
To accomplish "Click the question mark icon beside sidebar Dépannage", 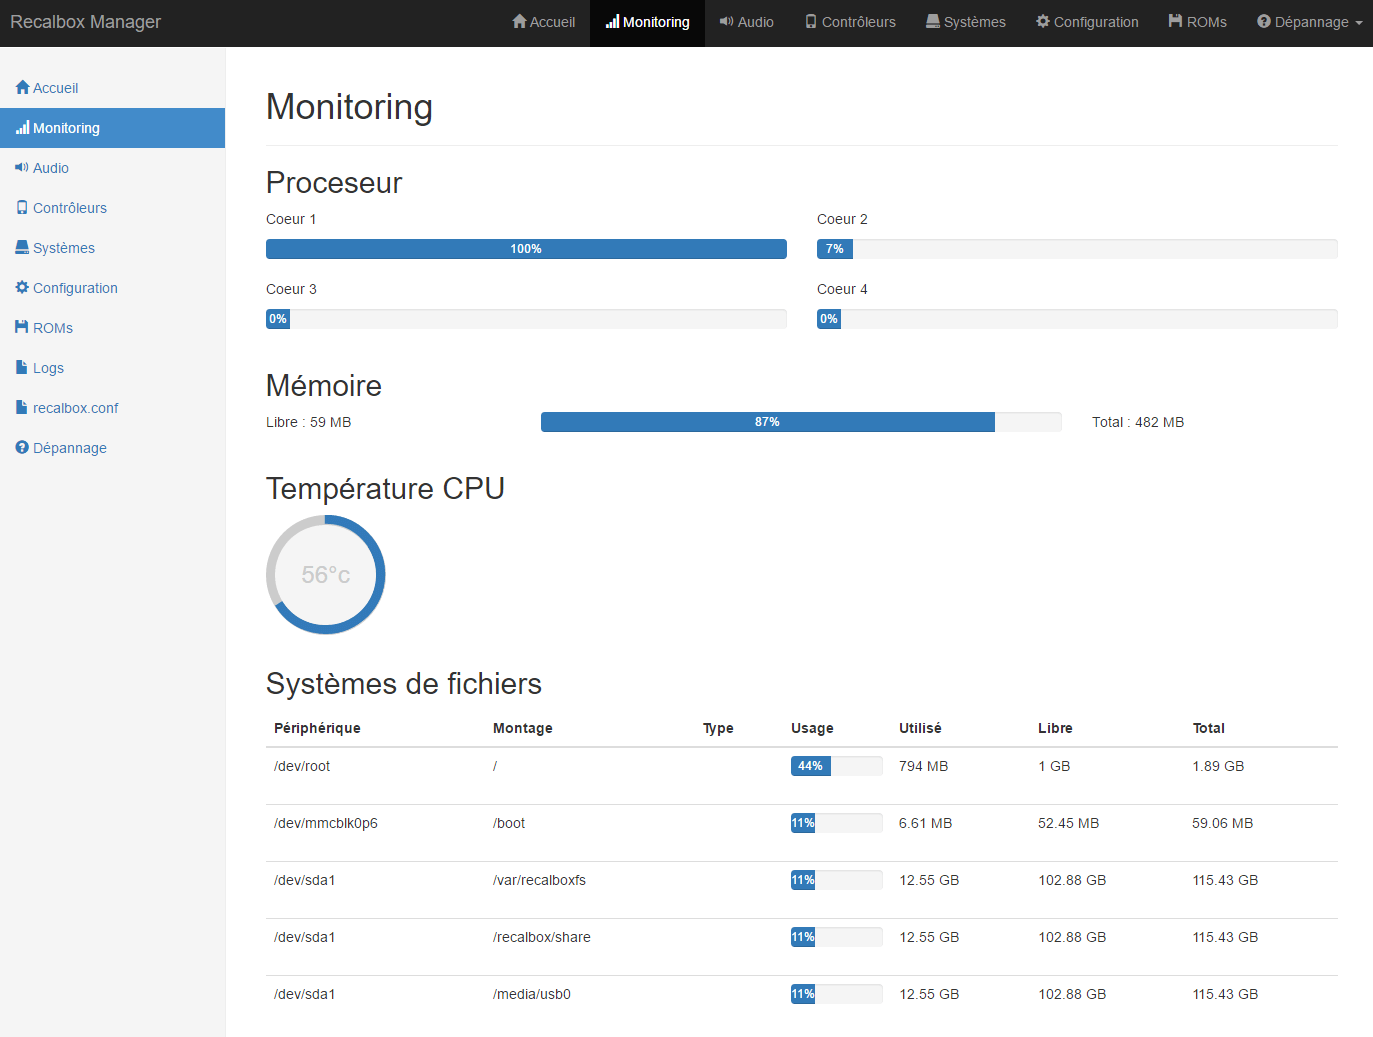I will click(22, 448).
